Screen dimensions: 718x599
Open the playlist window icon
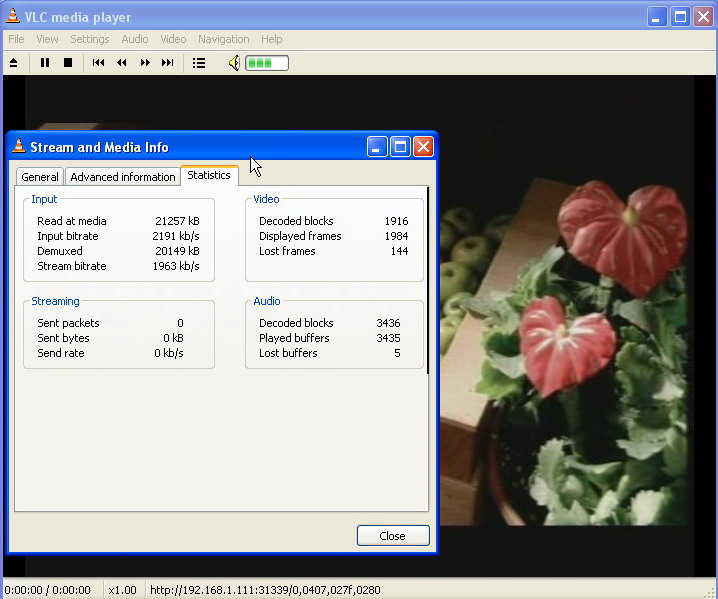[199, 63]
